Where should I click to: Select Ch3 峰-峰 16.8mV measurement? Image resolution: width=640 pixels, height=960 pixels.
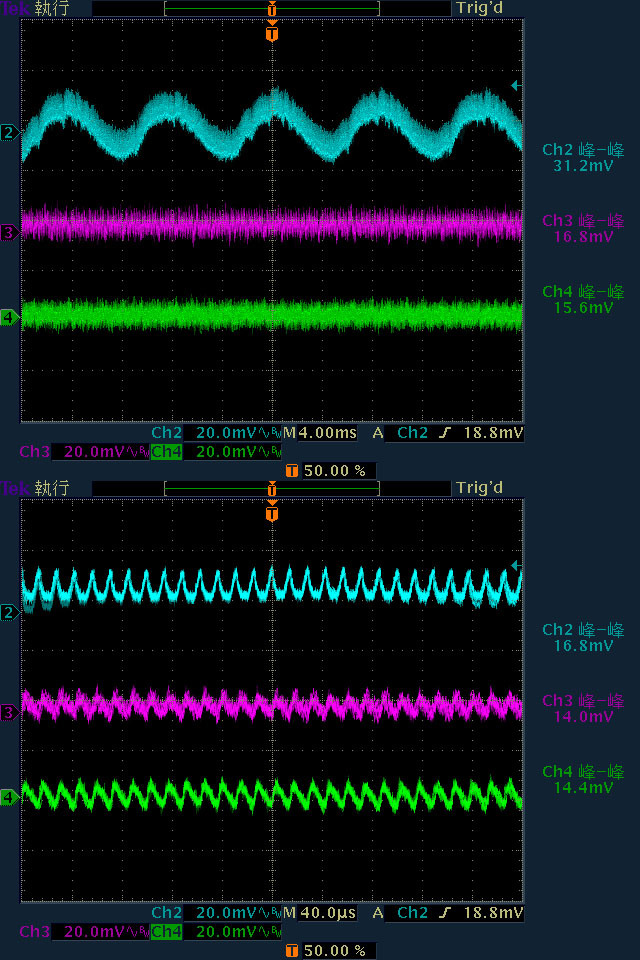tap(583, 229)
